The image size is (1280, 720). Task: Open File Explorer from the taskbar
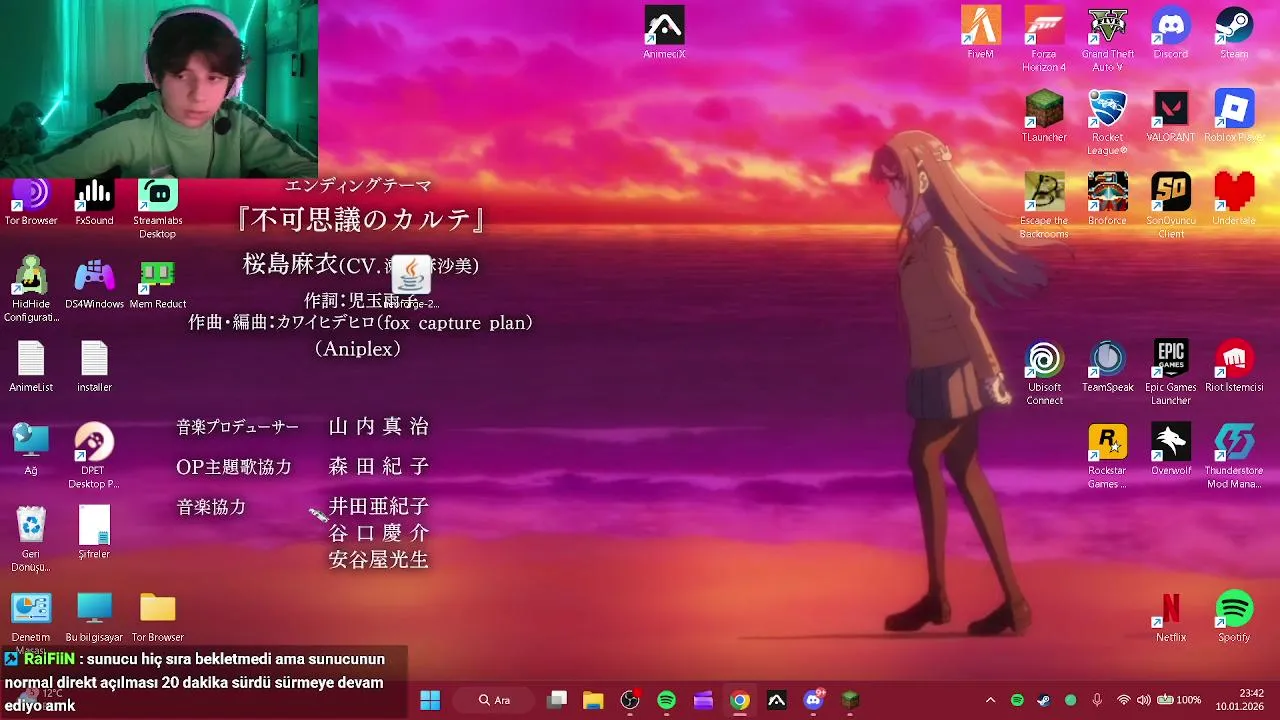(593, 700)
